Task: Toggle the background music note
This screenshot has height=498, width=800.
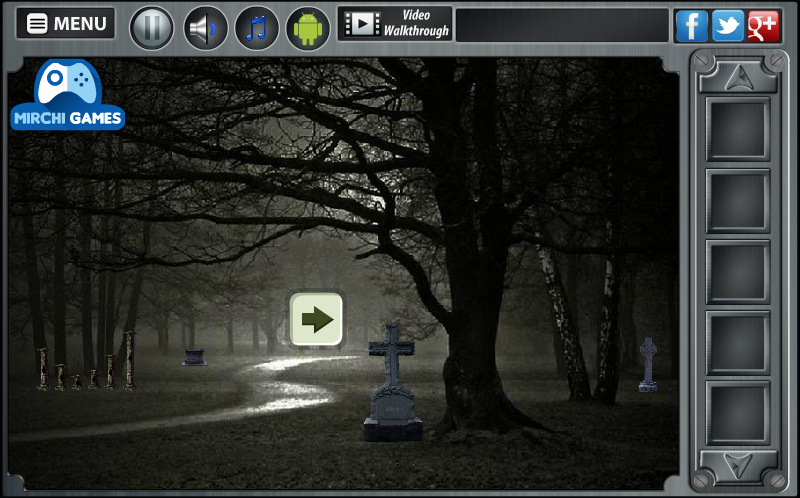Action: 257,27
